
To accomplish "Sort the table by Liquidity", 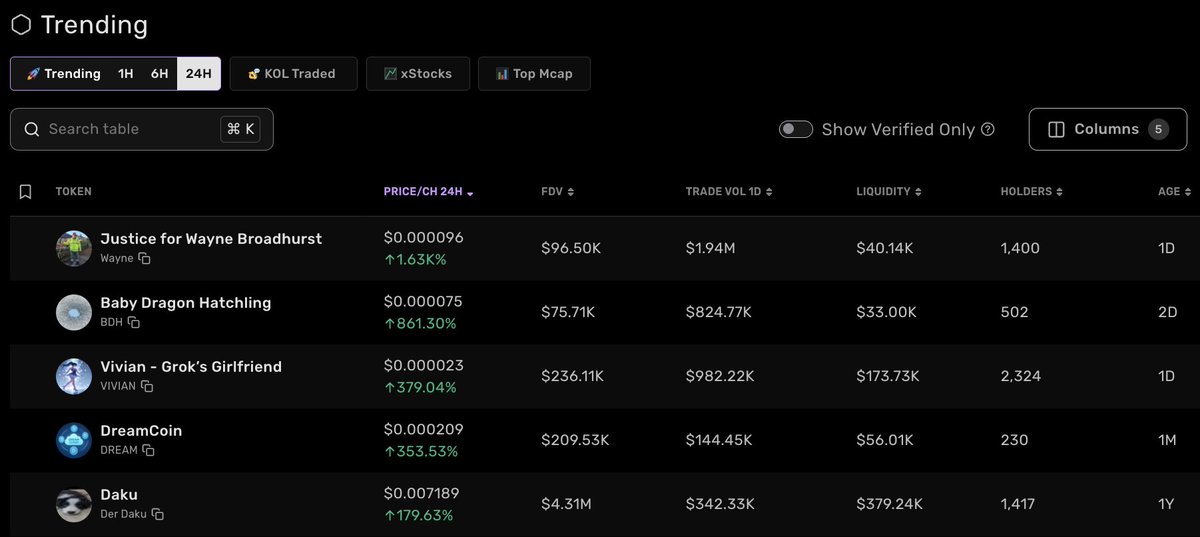I will coord(889,192).
